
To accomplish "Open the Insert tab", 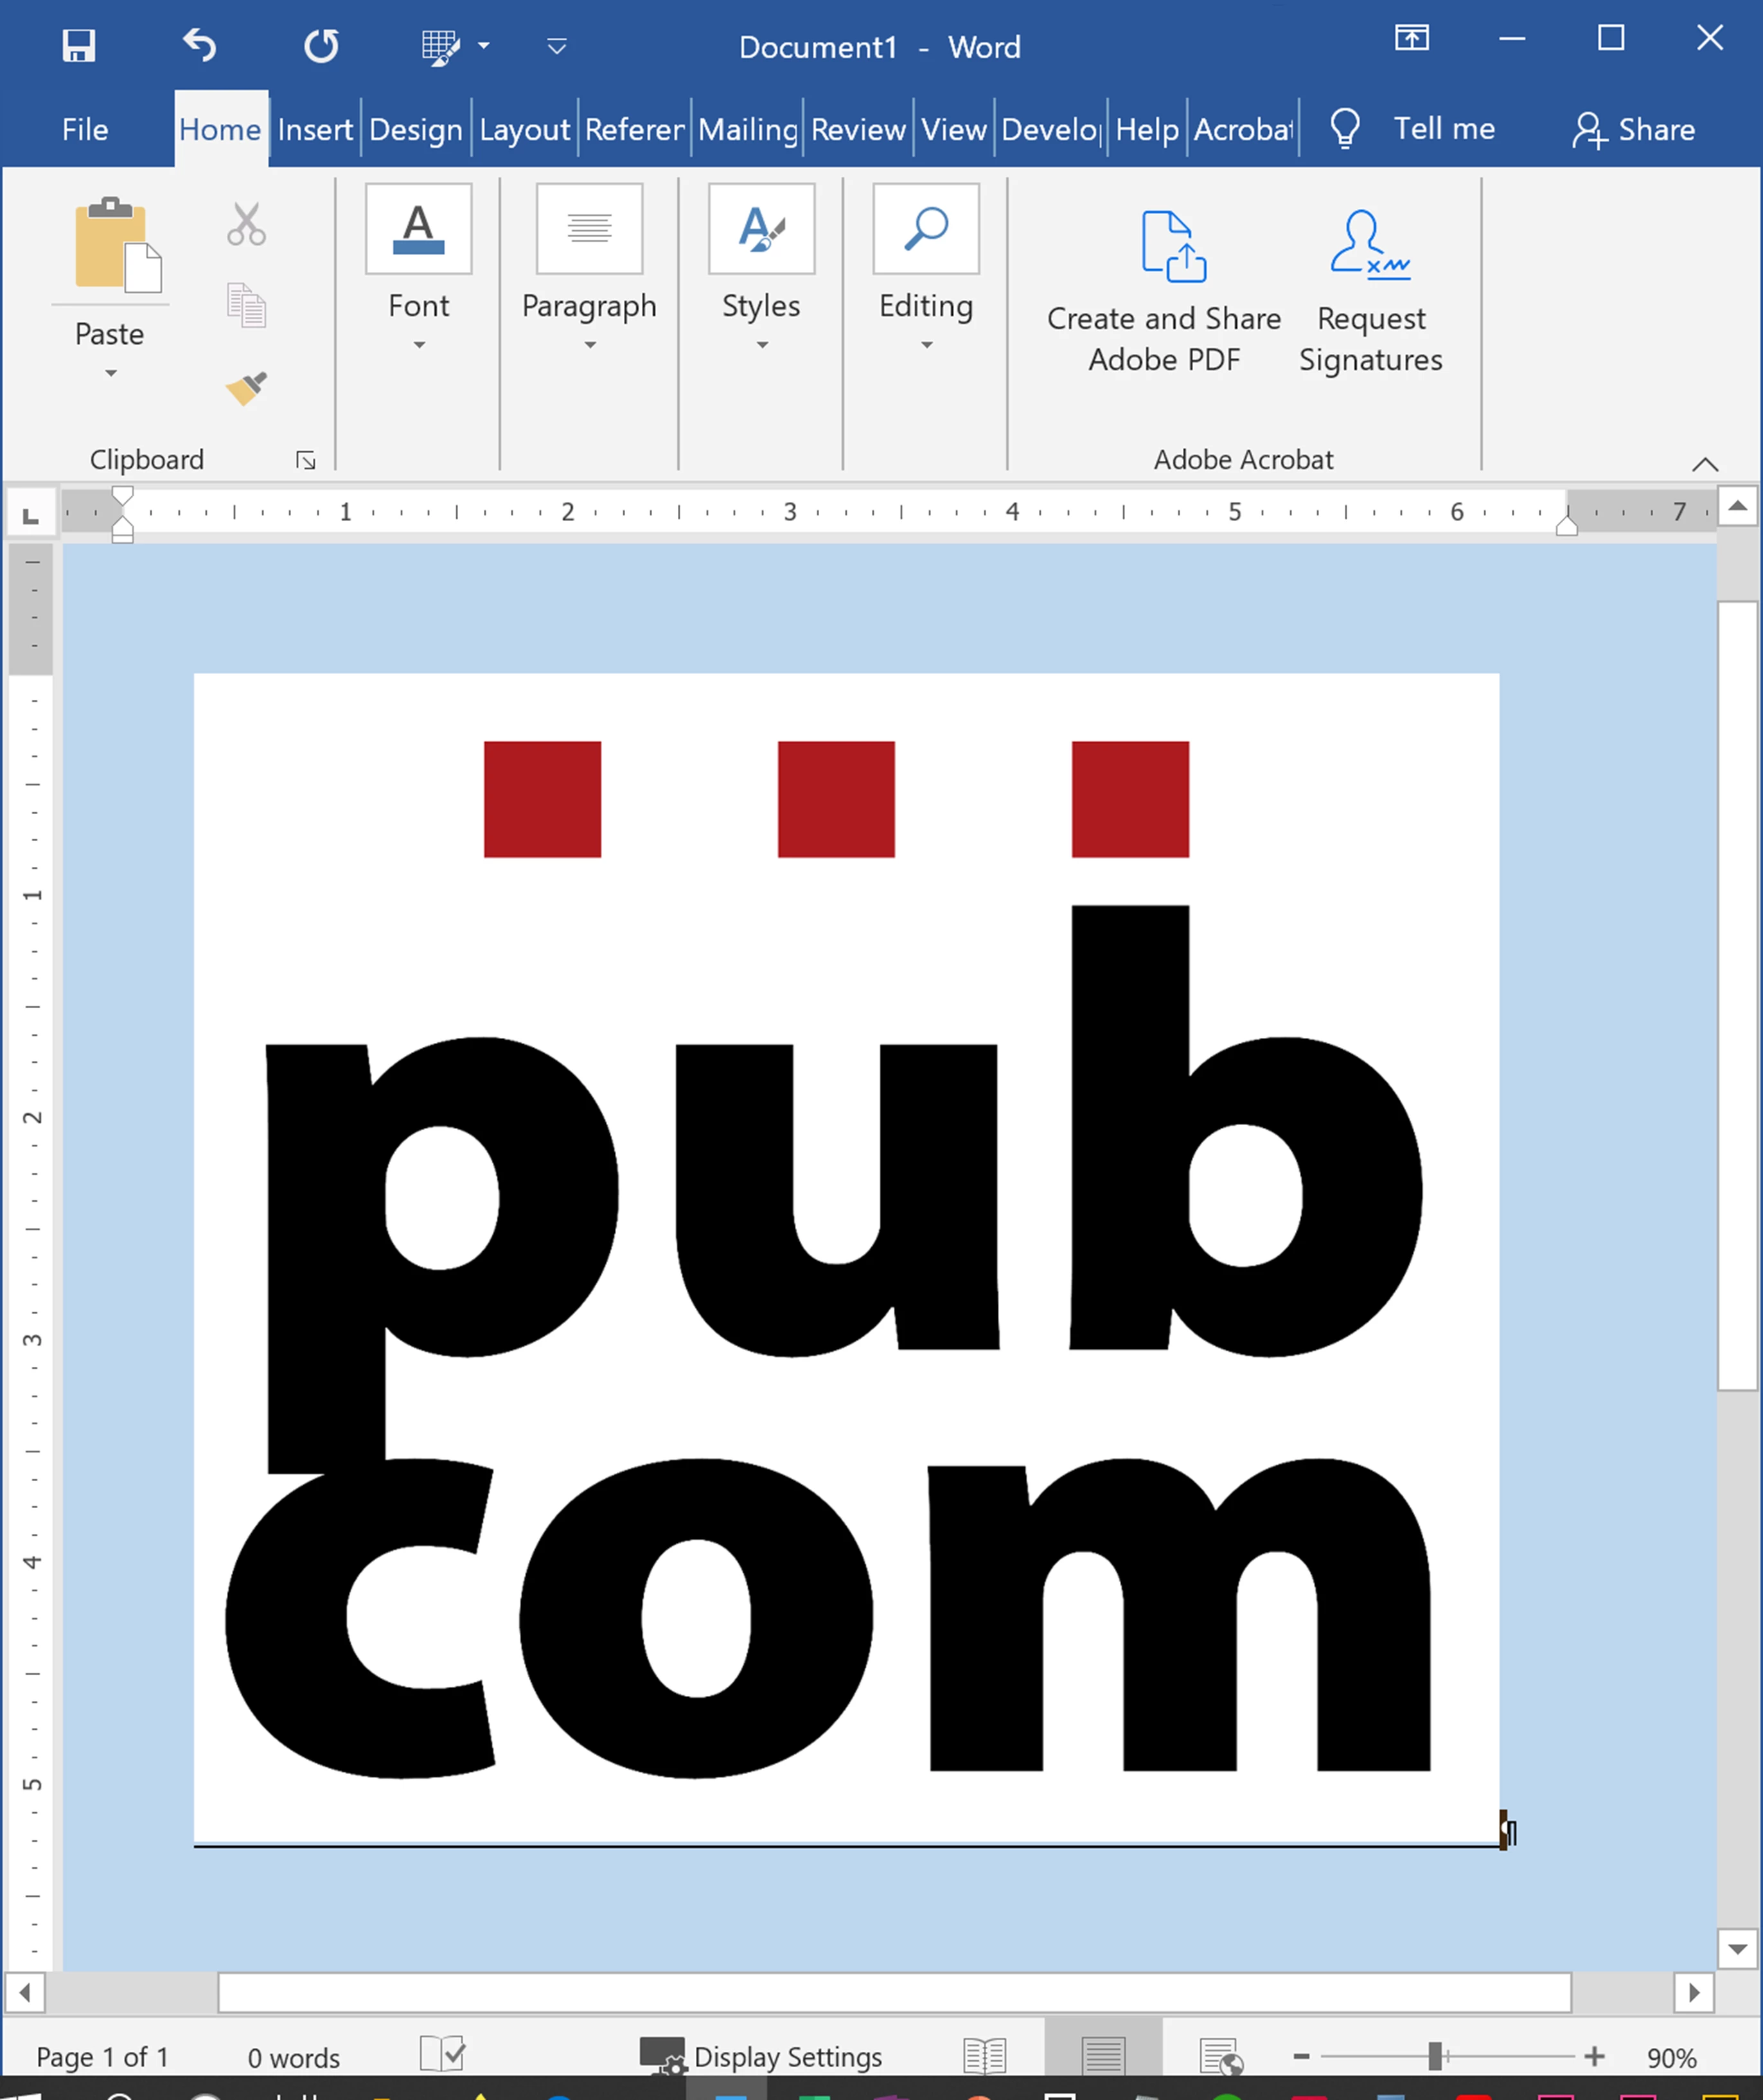I will click(x=315, y=130).
